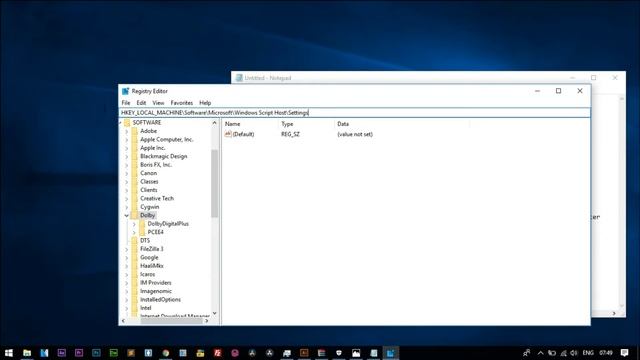Select the HaaliMkx key
This screenshot has width=640, height=360.
pos(152,266)
